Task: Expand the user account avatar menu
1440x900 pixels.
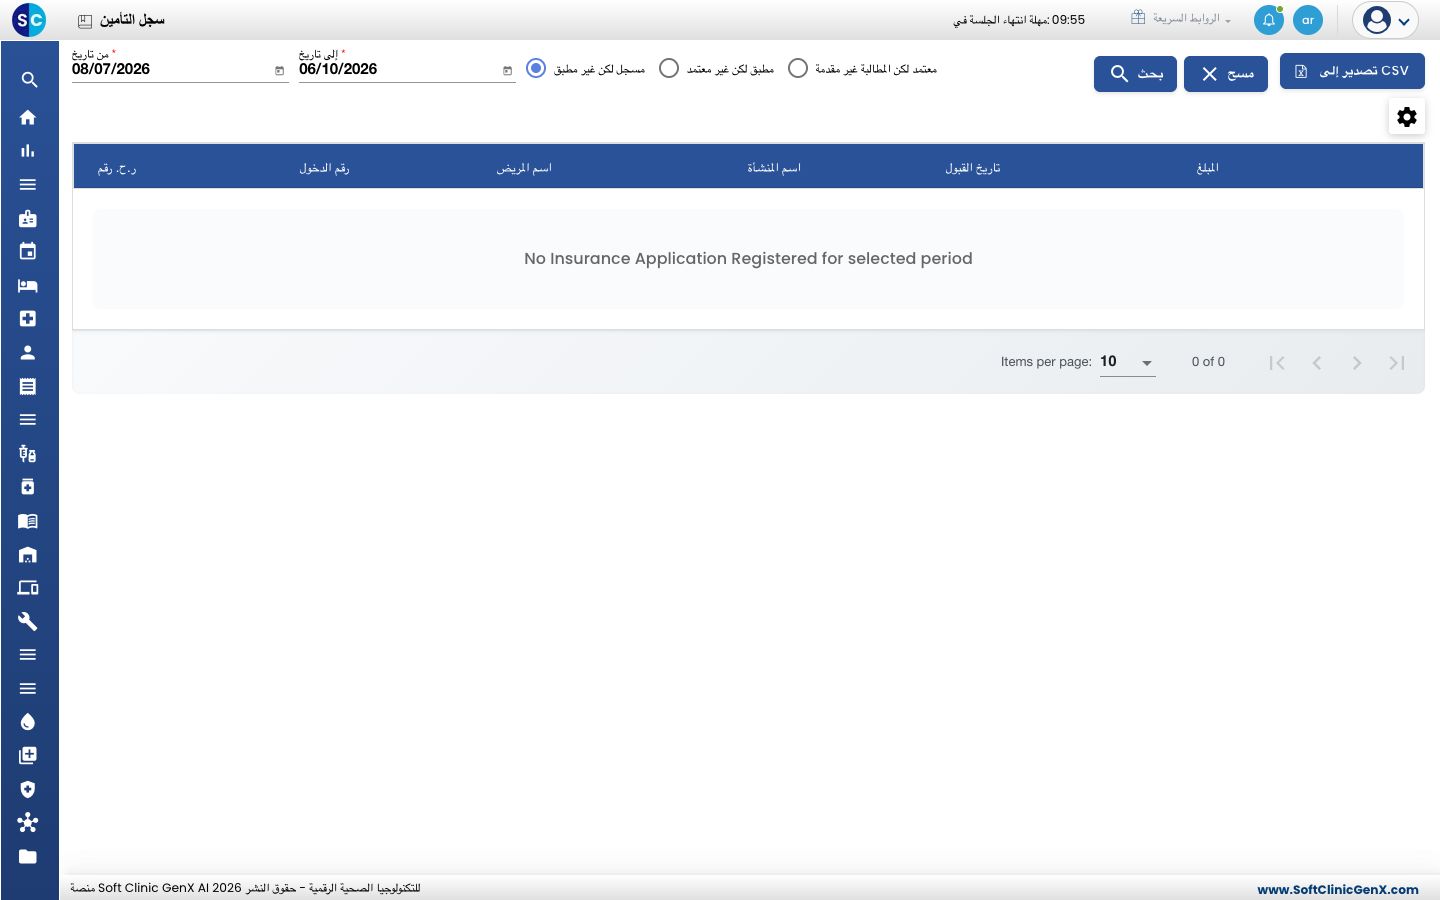Action: coord(1386,20)
